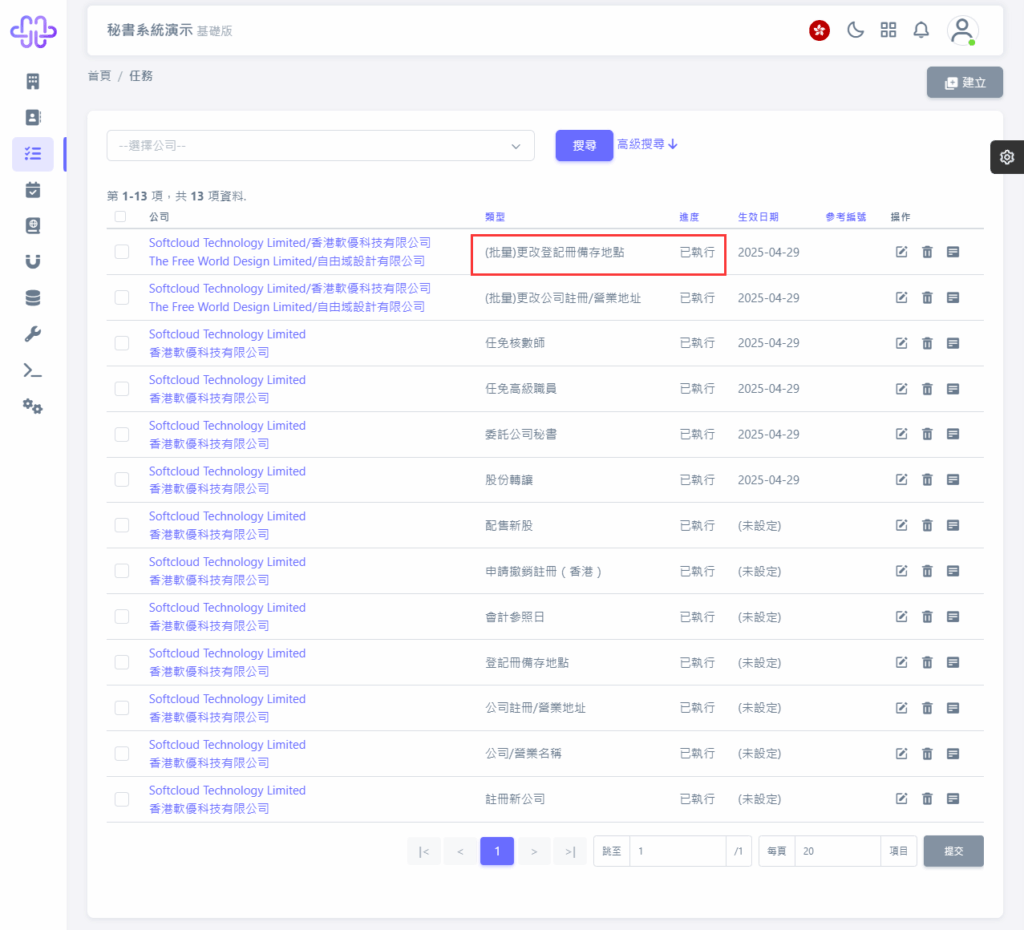View details of 會計參照日 task
Image resolution: width=1024 pixels, height=930 pixels.
[953, 617]
